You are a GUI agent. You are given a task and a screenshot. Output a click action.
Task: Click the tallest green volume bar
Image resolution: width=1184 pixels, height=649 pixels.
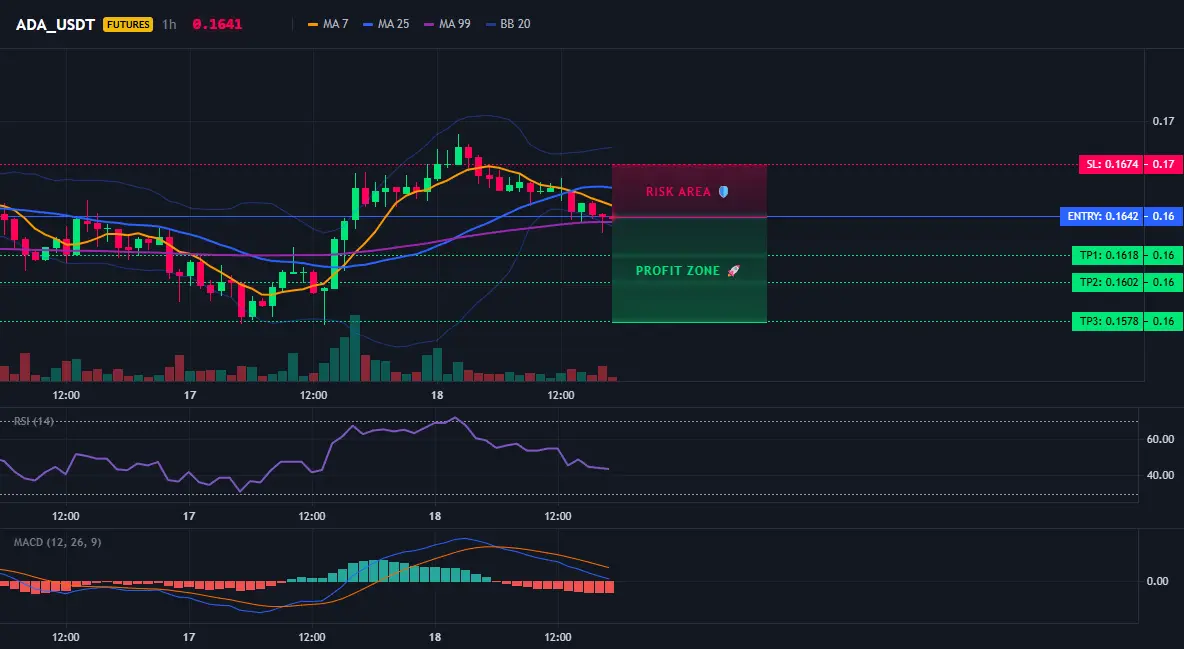pyautogui.click(x=355, y=348)
